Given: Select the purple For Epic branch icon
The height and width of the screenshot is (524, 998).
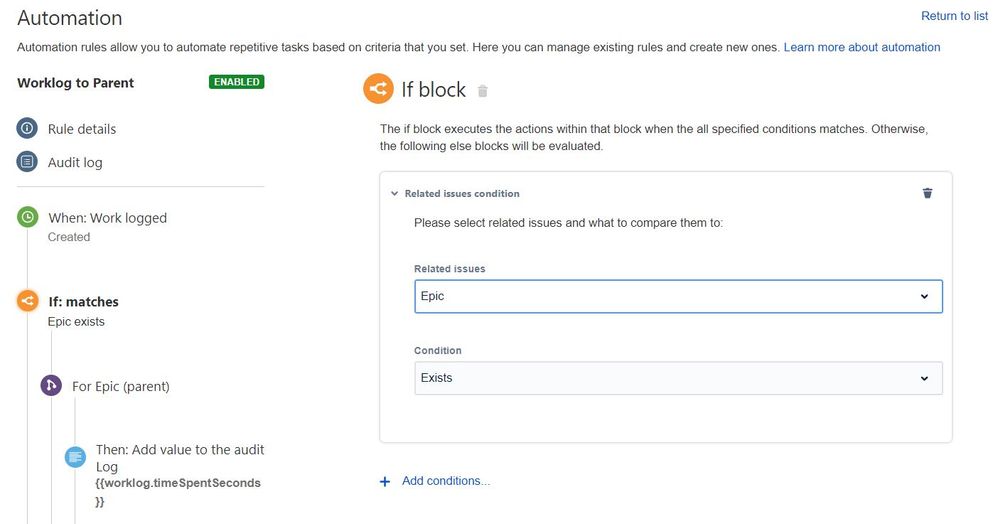Looking at the screenshot, I should [51, 386].
